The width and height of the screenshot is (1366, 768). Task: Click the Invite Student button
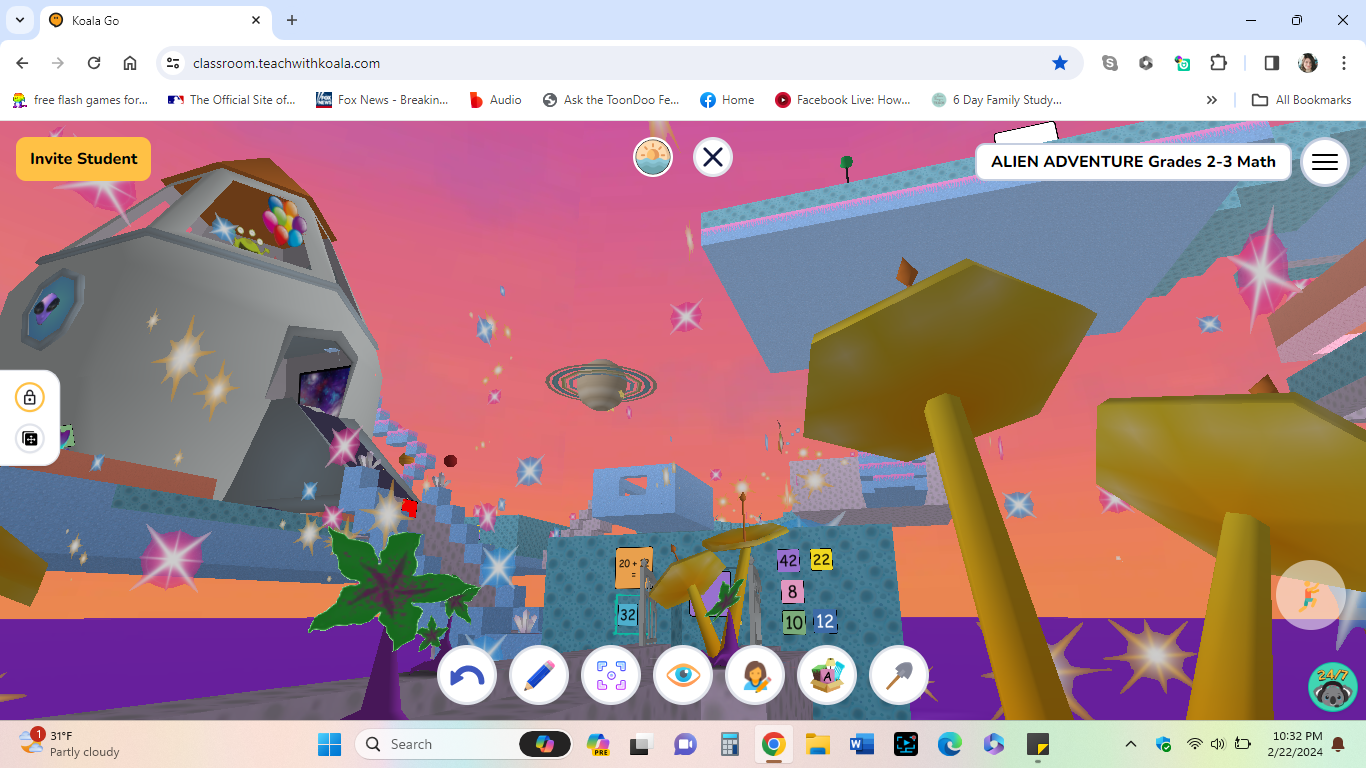83,159
